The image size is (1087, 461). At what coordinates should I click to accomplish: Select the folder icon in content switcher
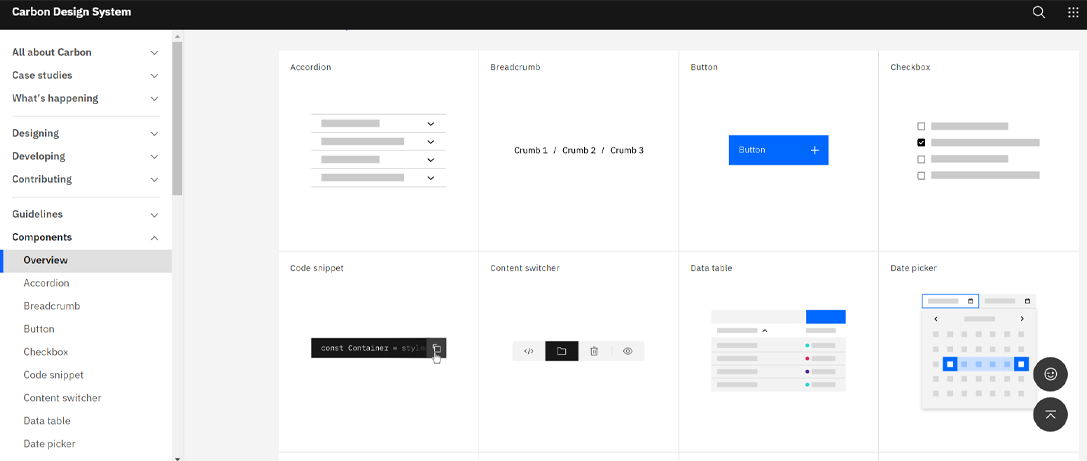562,351
